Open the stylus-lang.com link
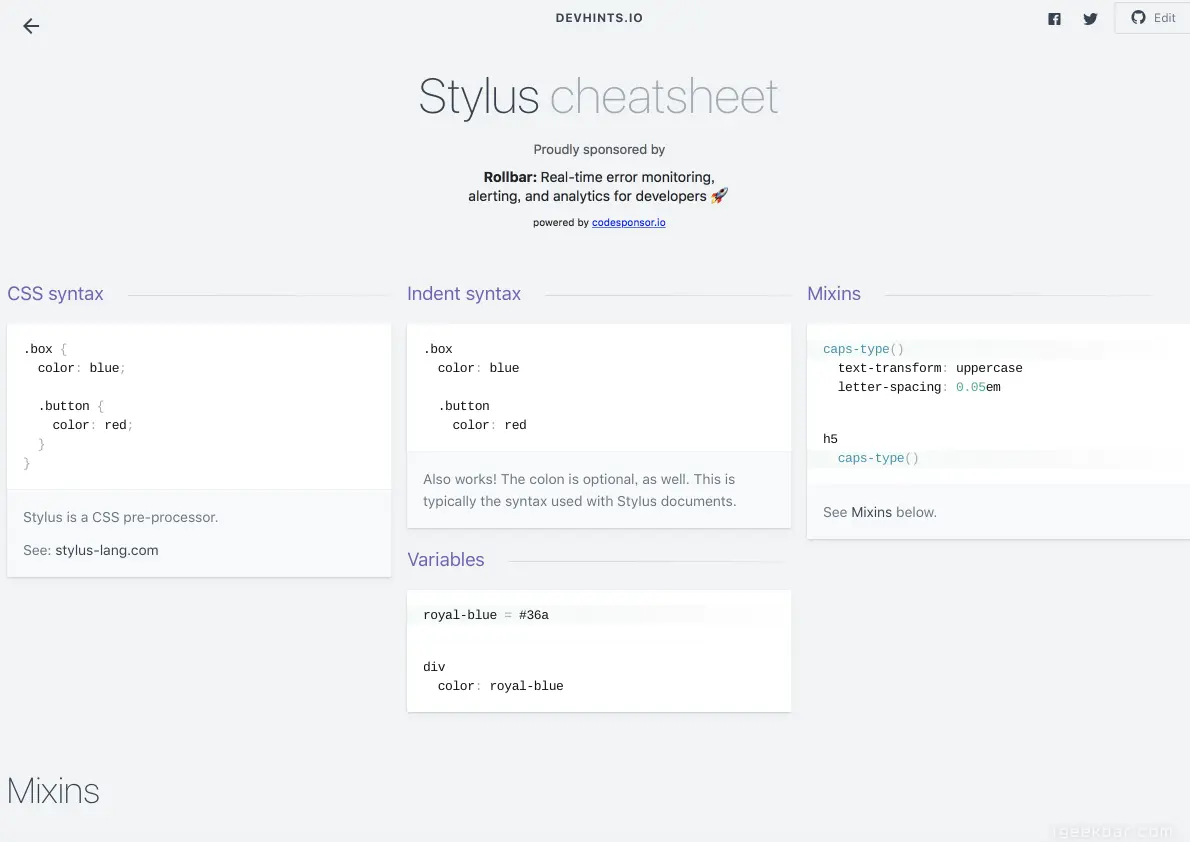 [107, 550]
